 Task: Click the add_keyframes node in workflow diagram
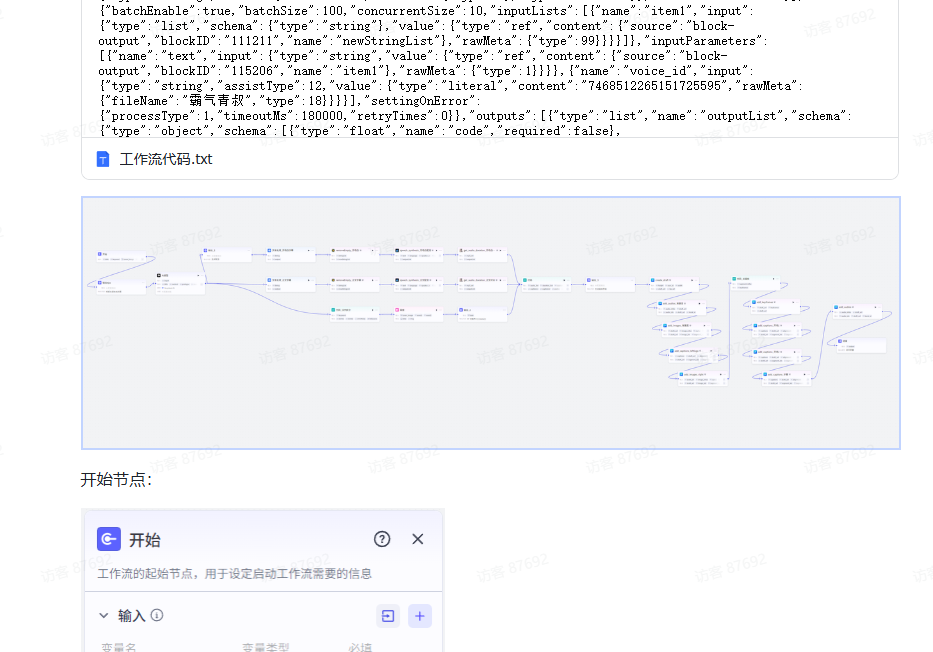(x=774, y=306)
